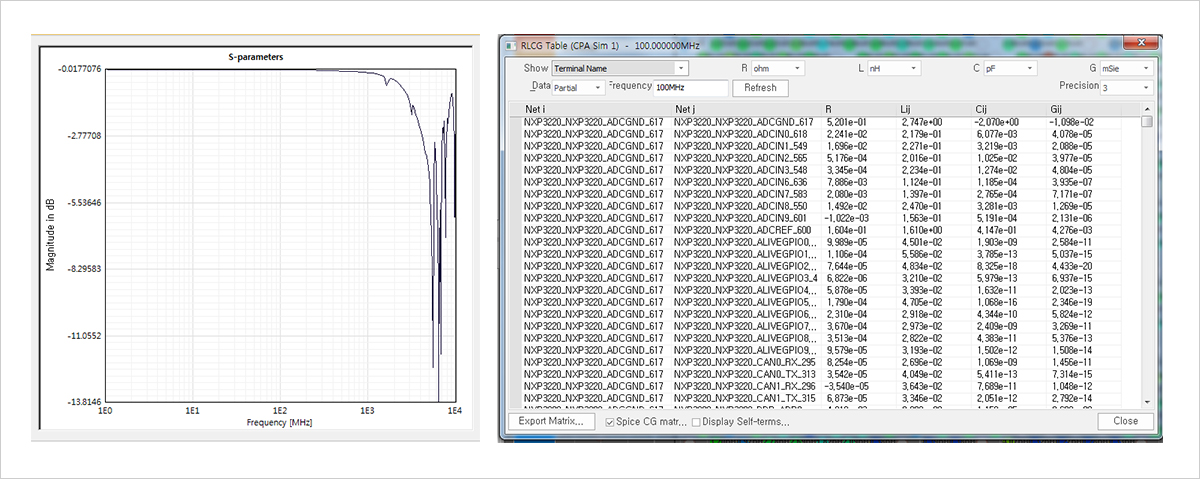
Task: Select Net j cell NXP3220_NXP3220_ADCIN8_550
Action: click(740, 204)
